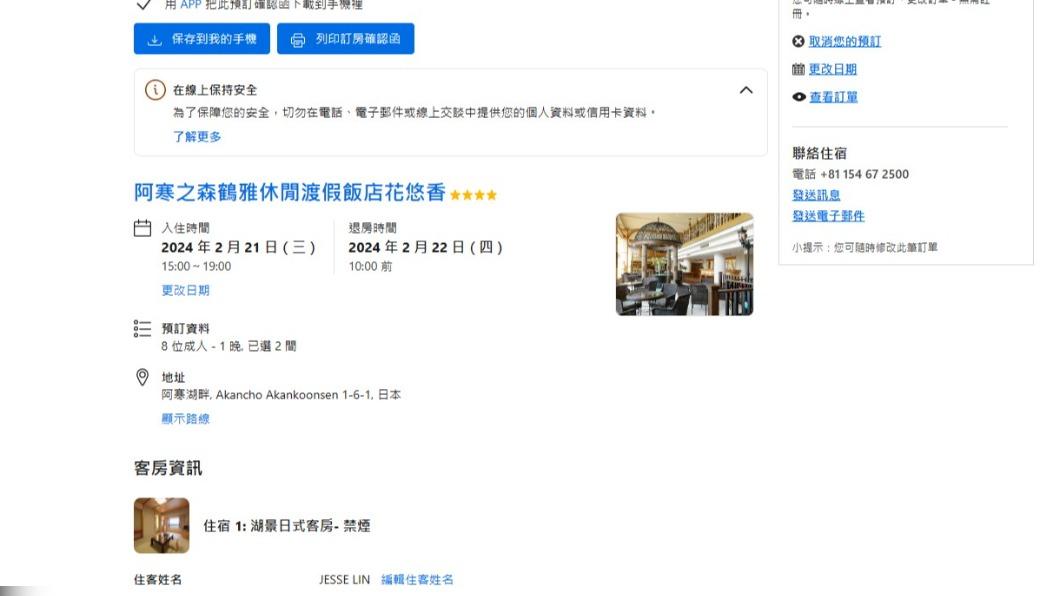Click the 發送電子郵件 link
1060x596 pixels.
[x=828, y=216]
